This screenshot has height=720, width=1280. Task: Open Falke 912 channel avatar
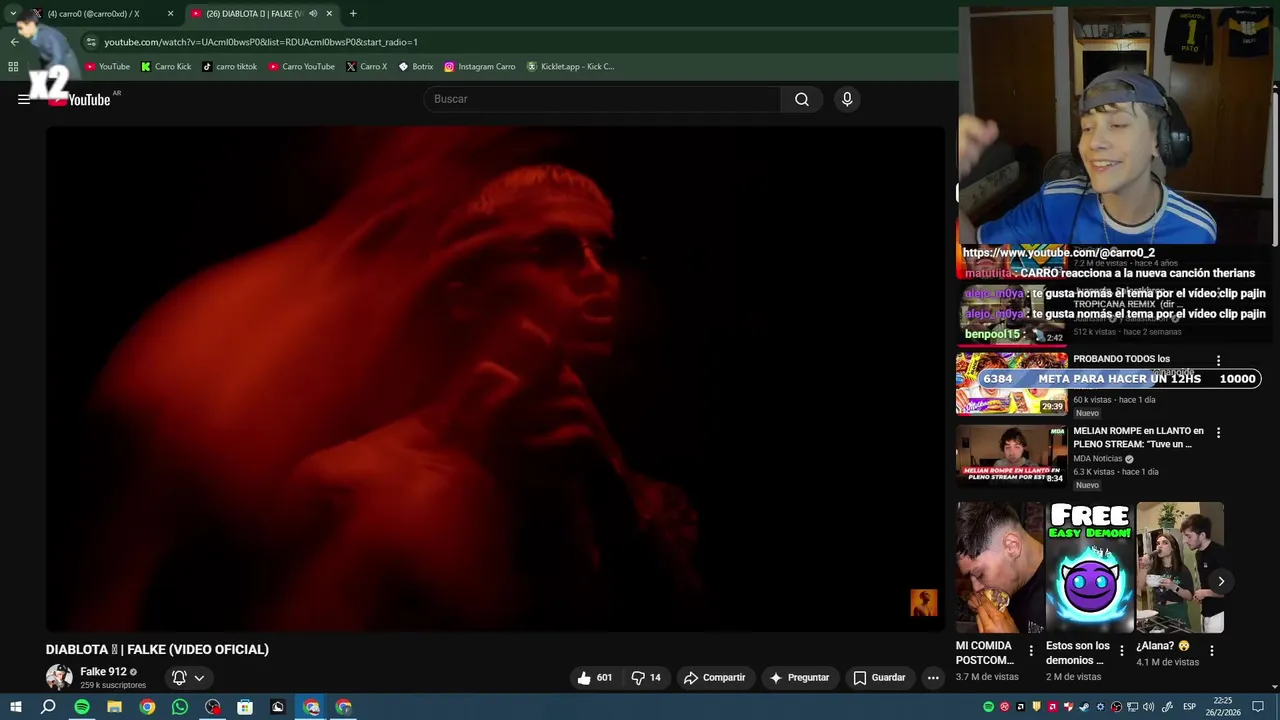[59, 677]
